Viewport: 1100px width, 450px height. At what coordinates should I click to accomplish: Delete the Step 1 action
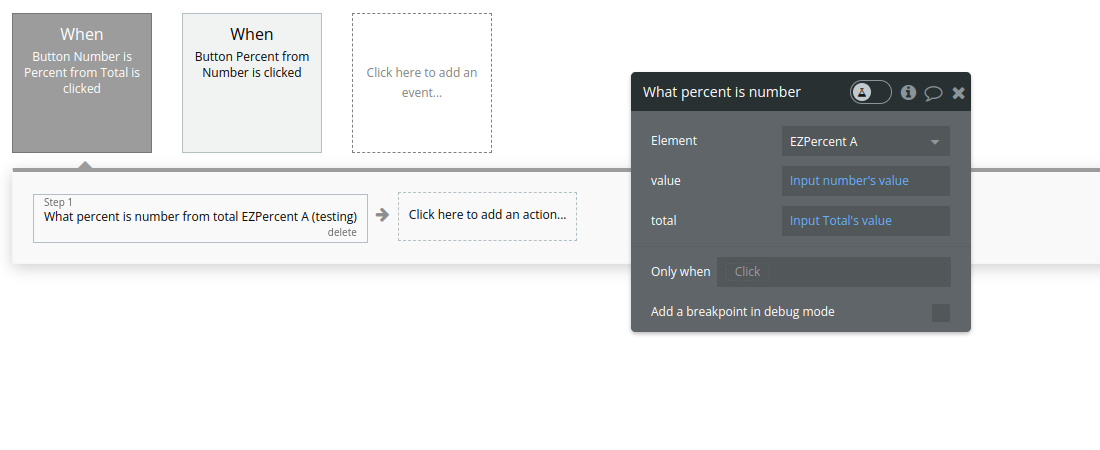point(342,232)
